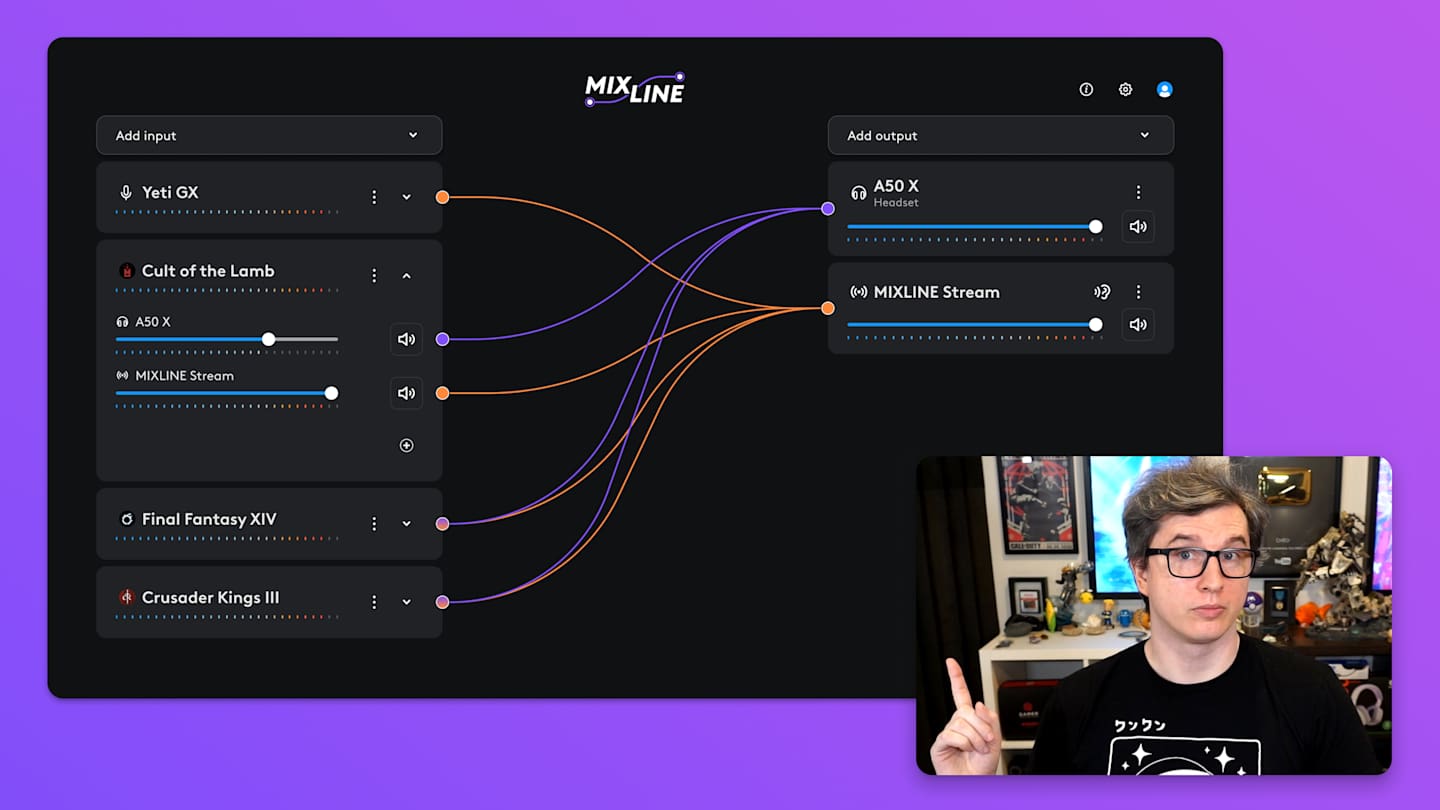Open Yeti GX three-dot menu

[374, 197]
